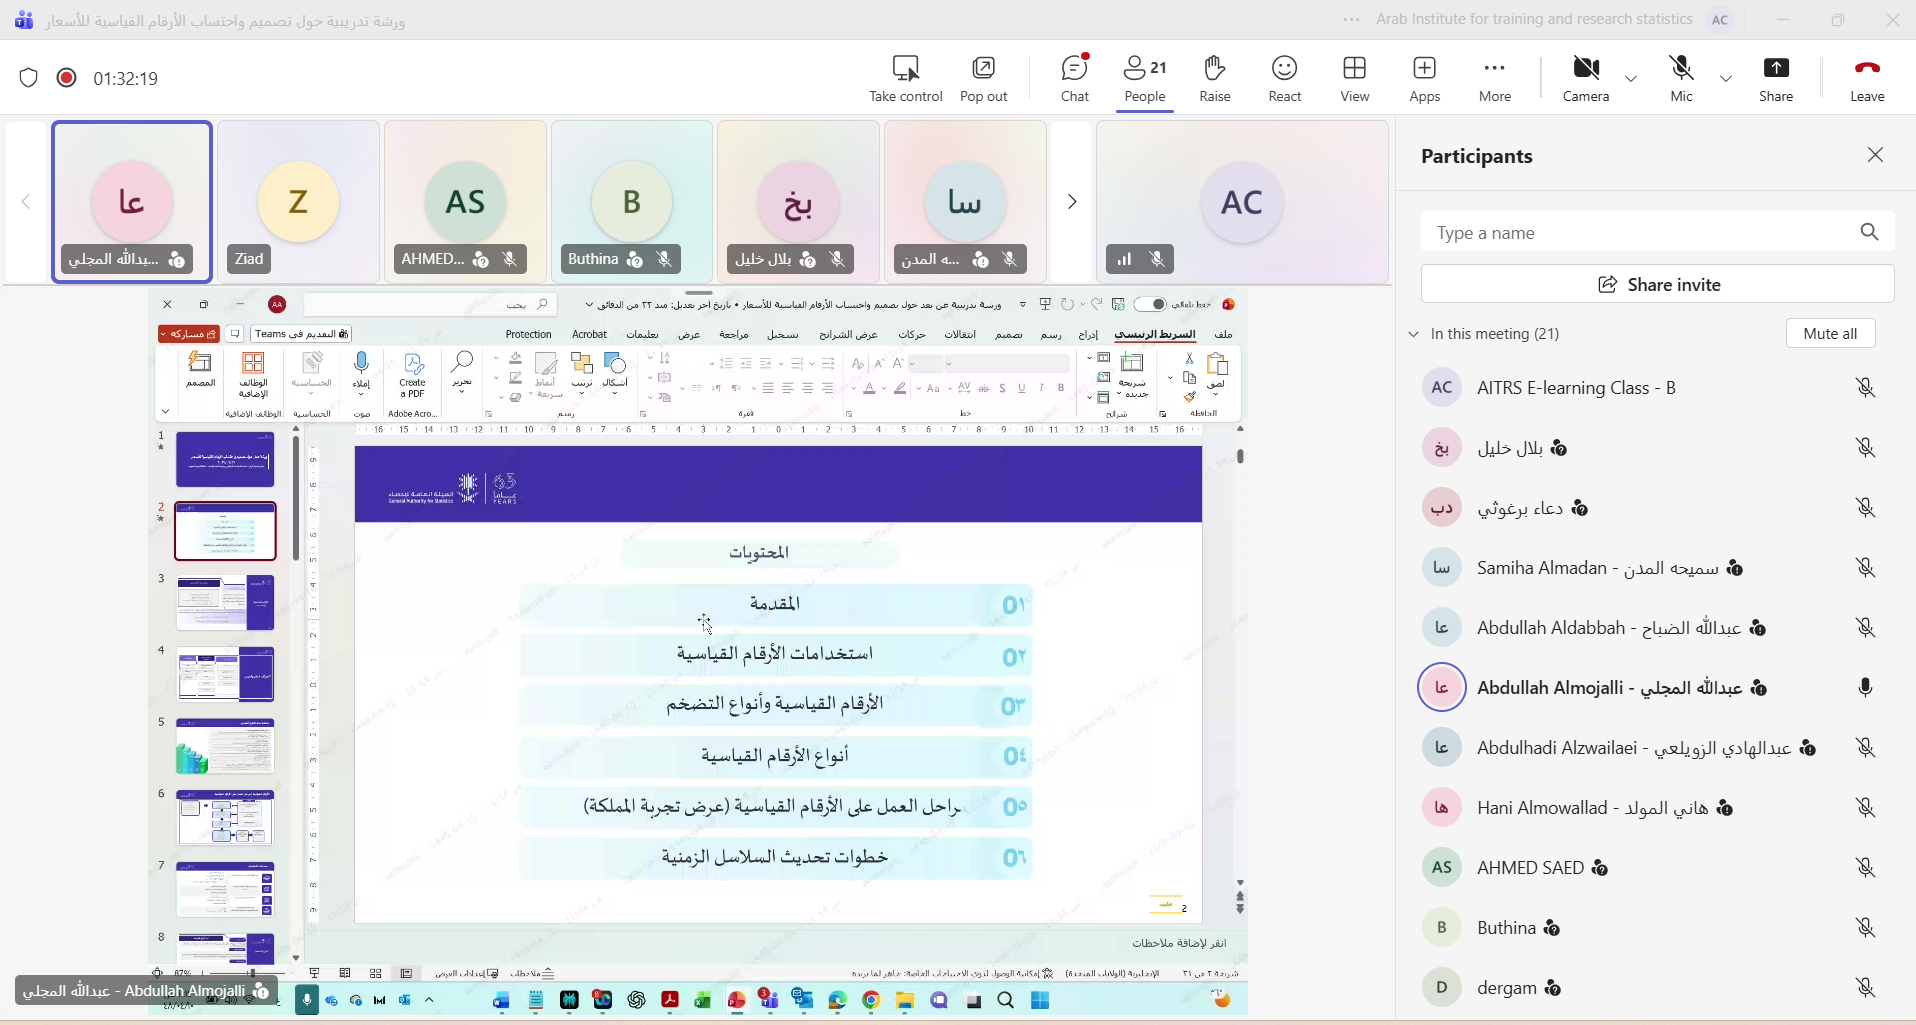
Task: Turn on the Camera
Action: tap(1586, 78)
